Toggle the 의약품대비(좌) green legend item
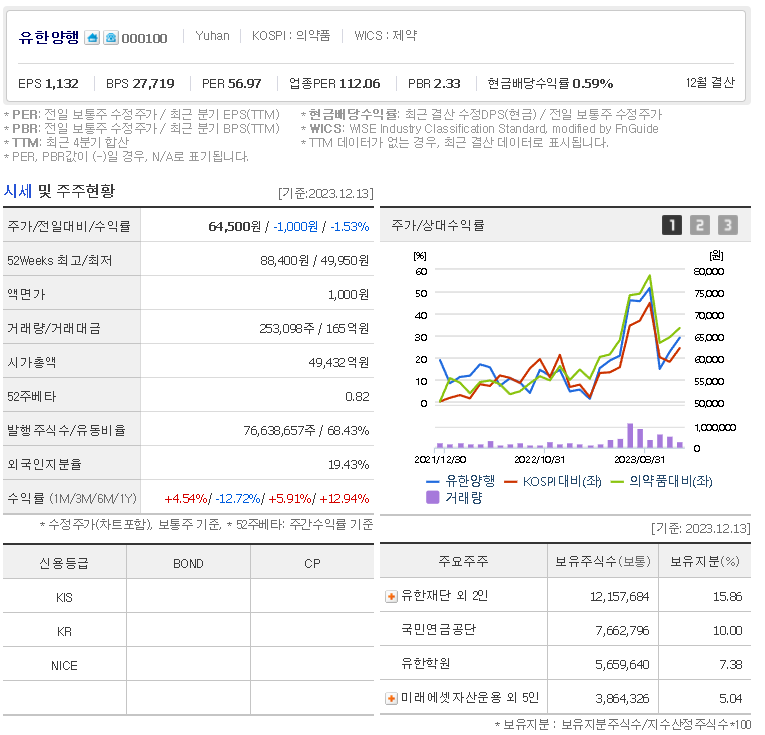 [661, 481]
